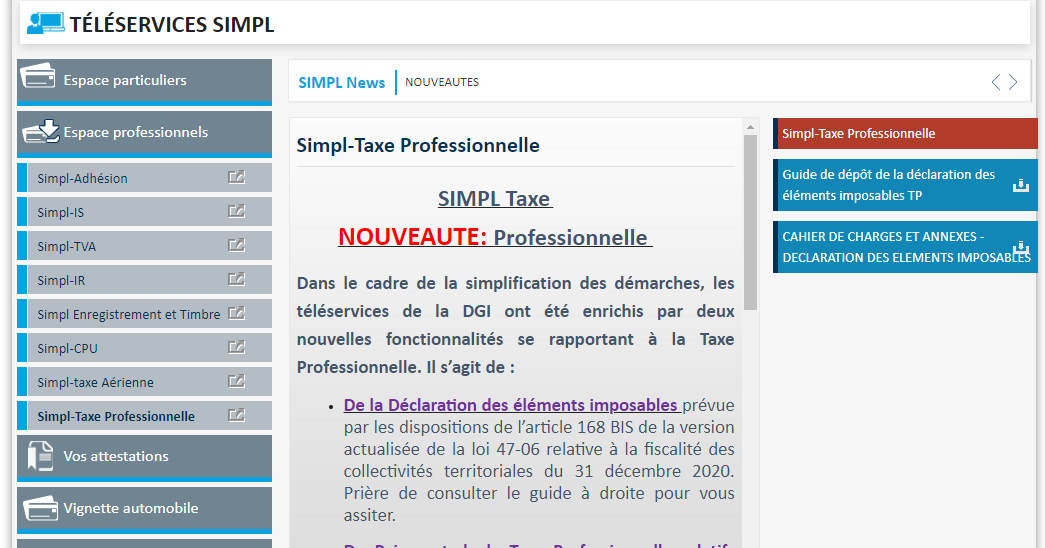Show previous news with left arrow
The image size is (1045, 548).
(x=996, y=82)
